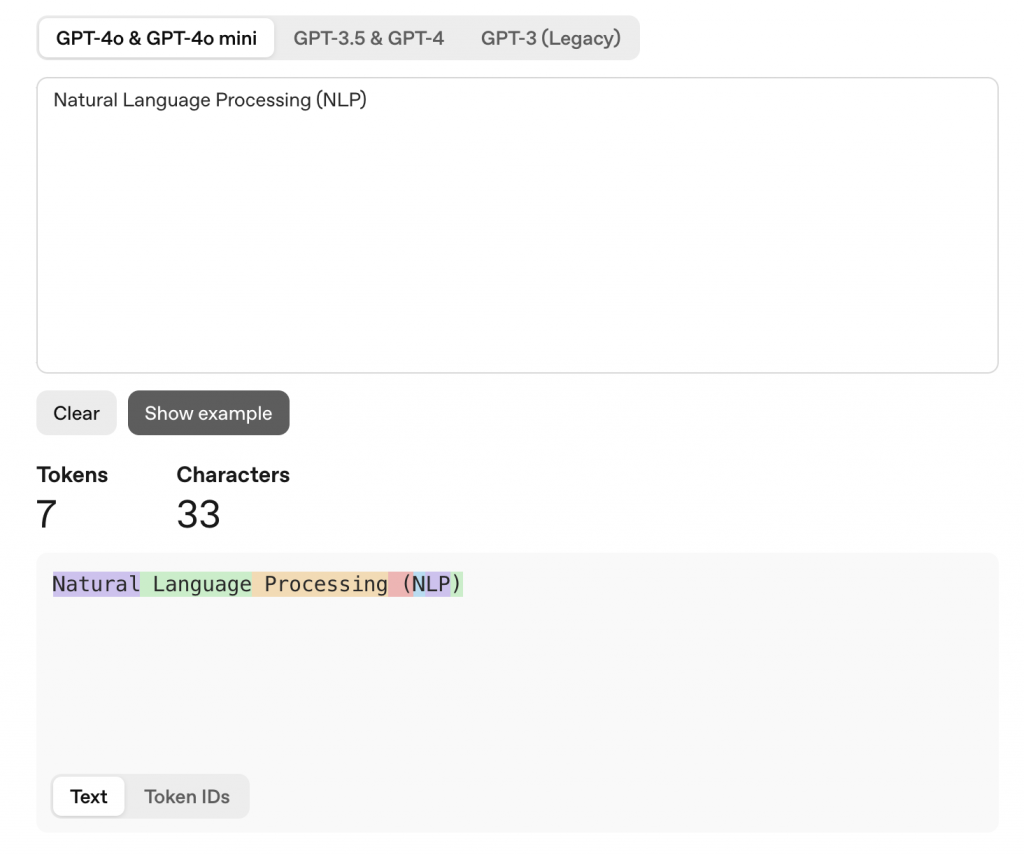Image resolution: width=1024 pixels, height=855 pixels.
Task: Click the Show example button
Action: (208, 413)
